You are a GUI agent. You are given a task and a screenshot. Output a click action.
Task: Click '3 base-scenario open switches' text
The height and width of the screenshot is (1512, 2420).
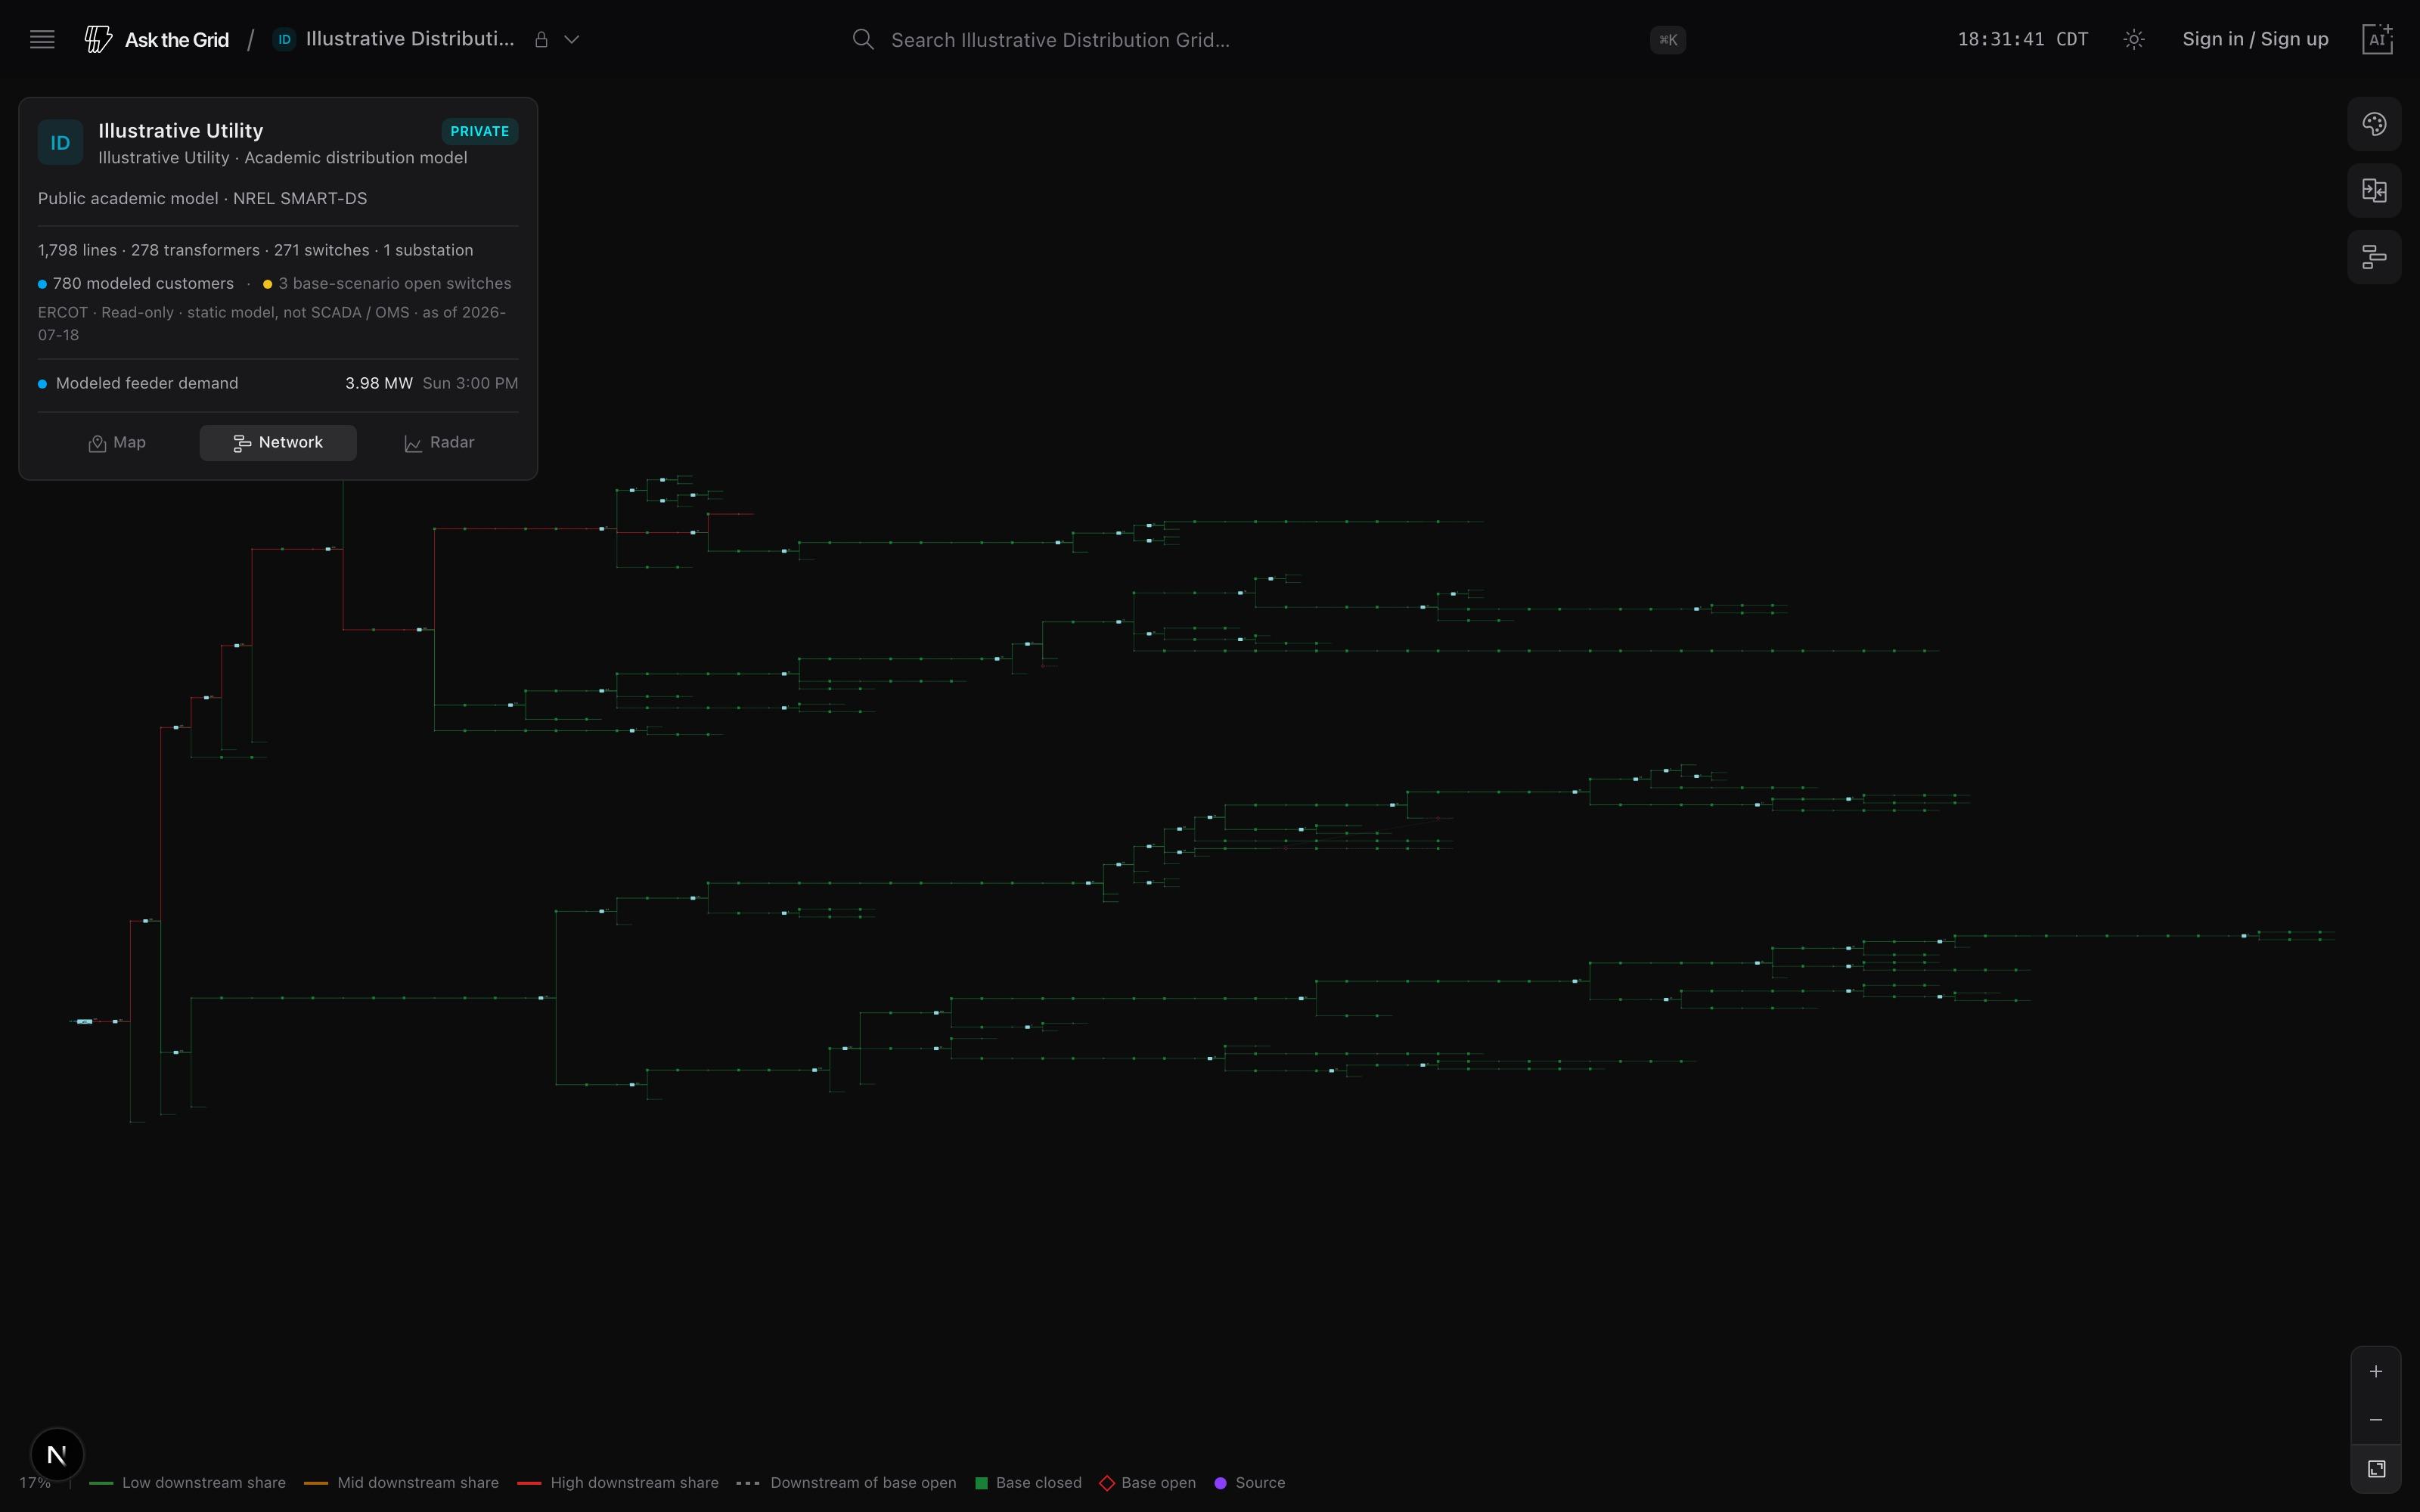click(x=394, y=284)
